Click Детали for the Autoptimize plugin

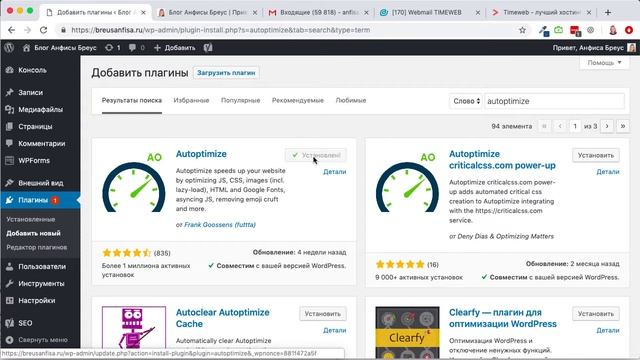click(x=335, y=172)
